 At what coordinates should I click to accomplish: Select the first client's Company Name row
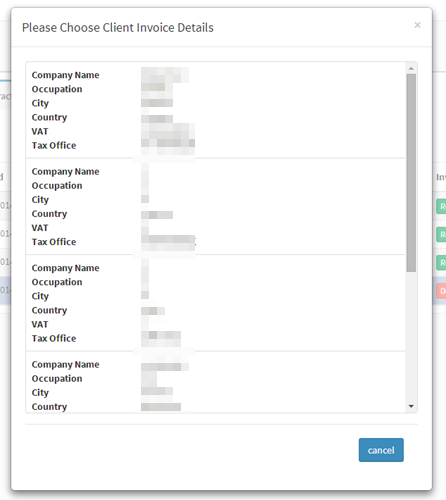click(x=215, y=75)
